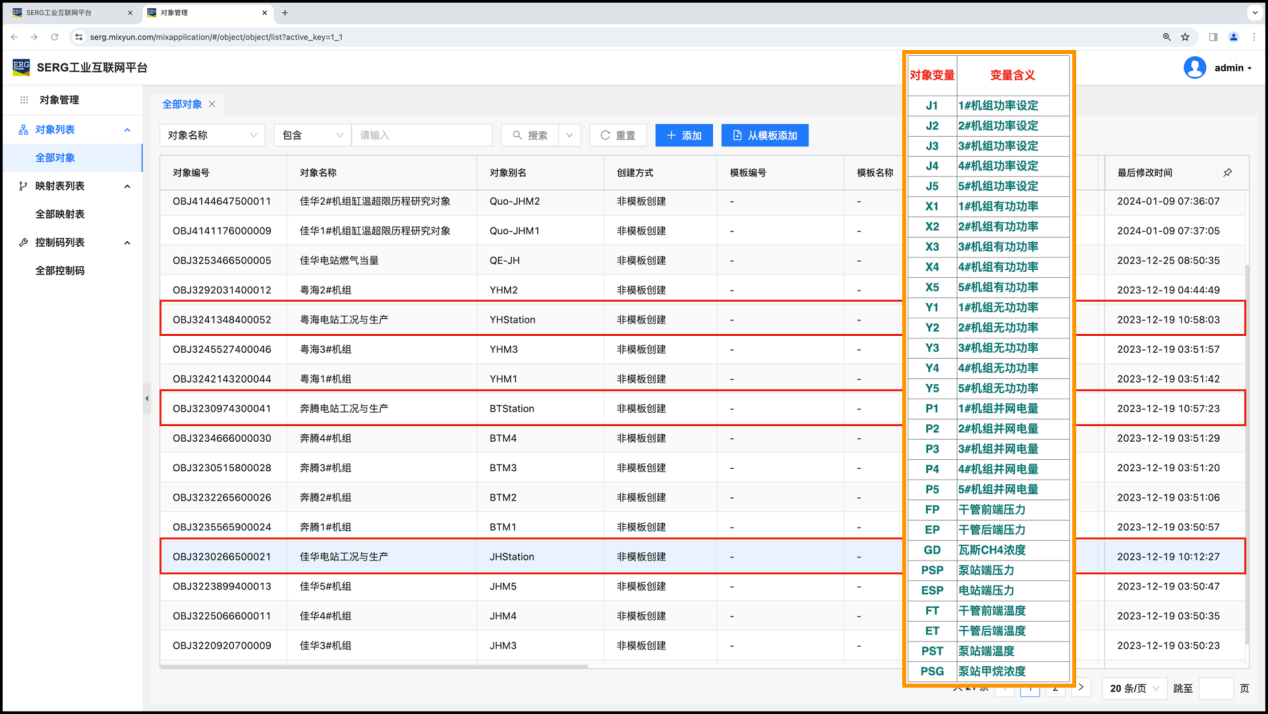Image resolution: width=1268 pixels, height=714 pixels.
Task: Select 全部控制码 in the sidebar
Action: (60, 270)
